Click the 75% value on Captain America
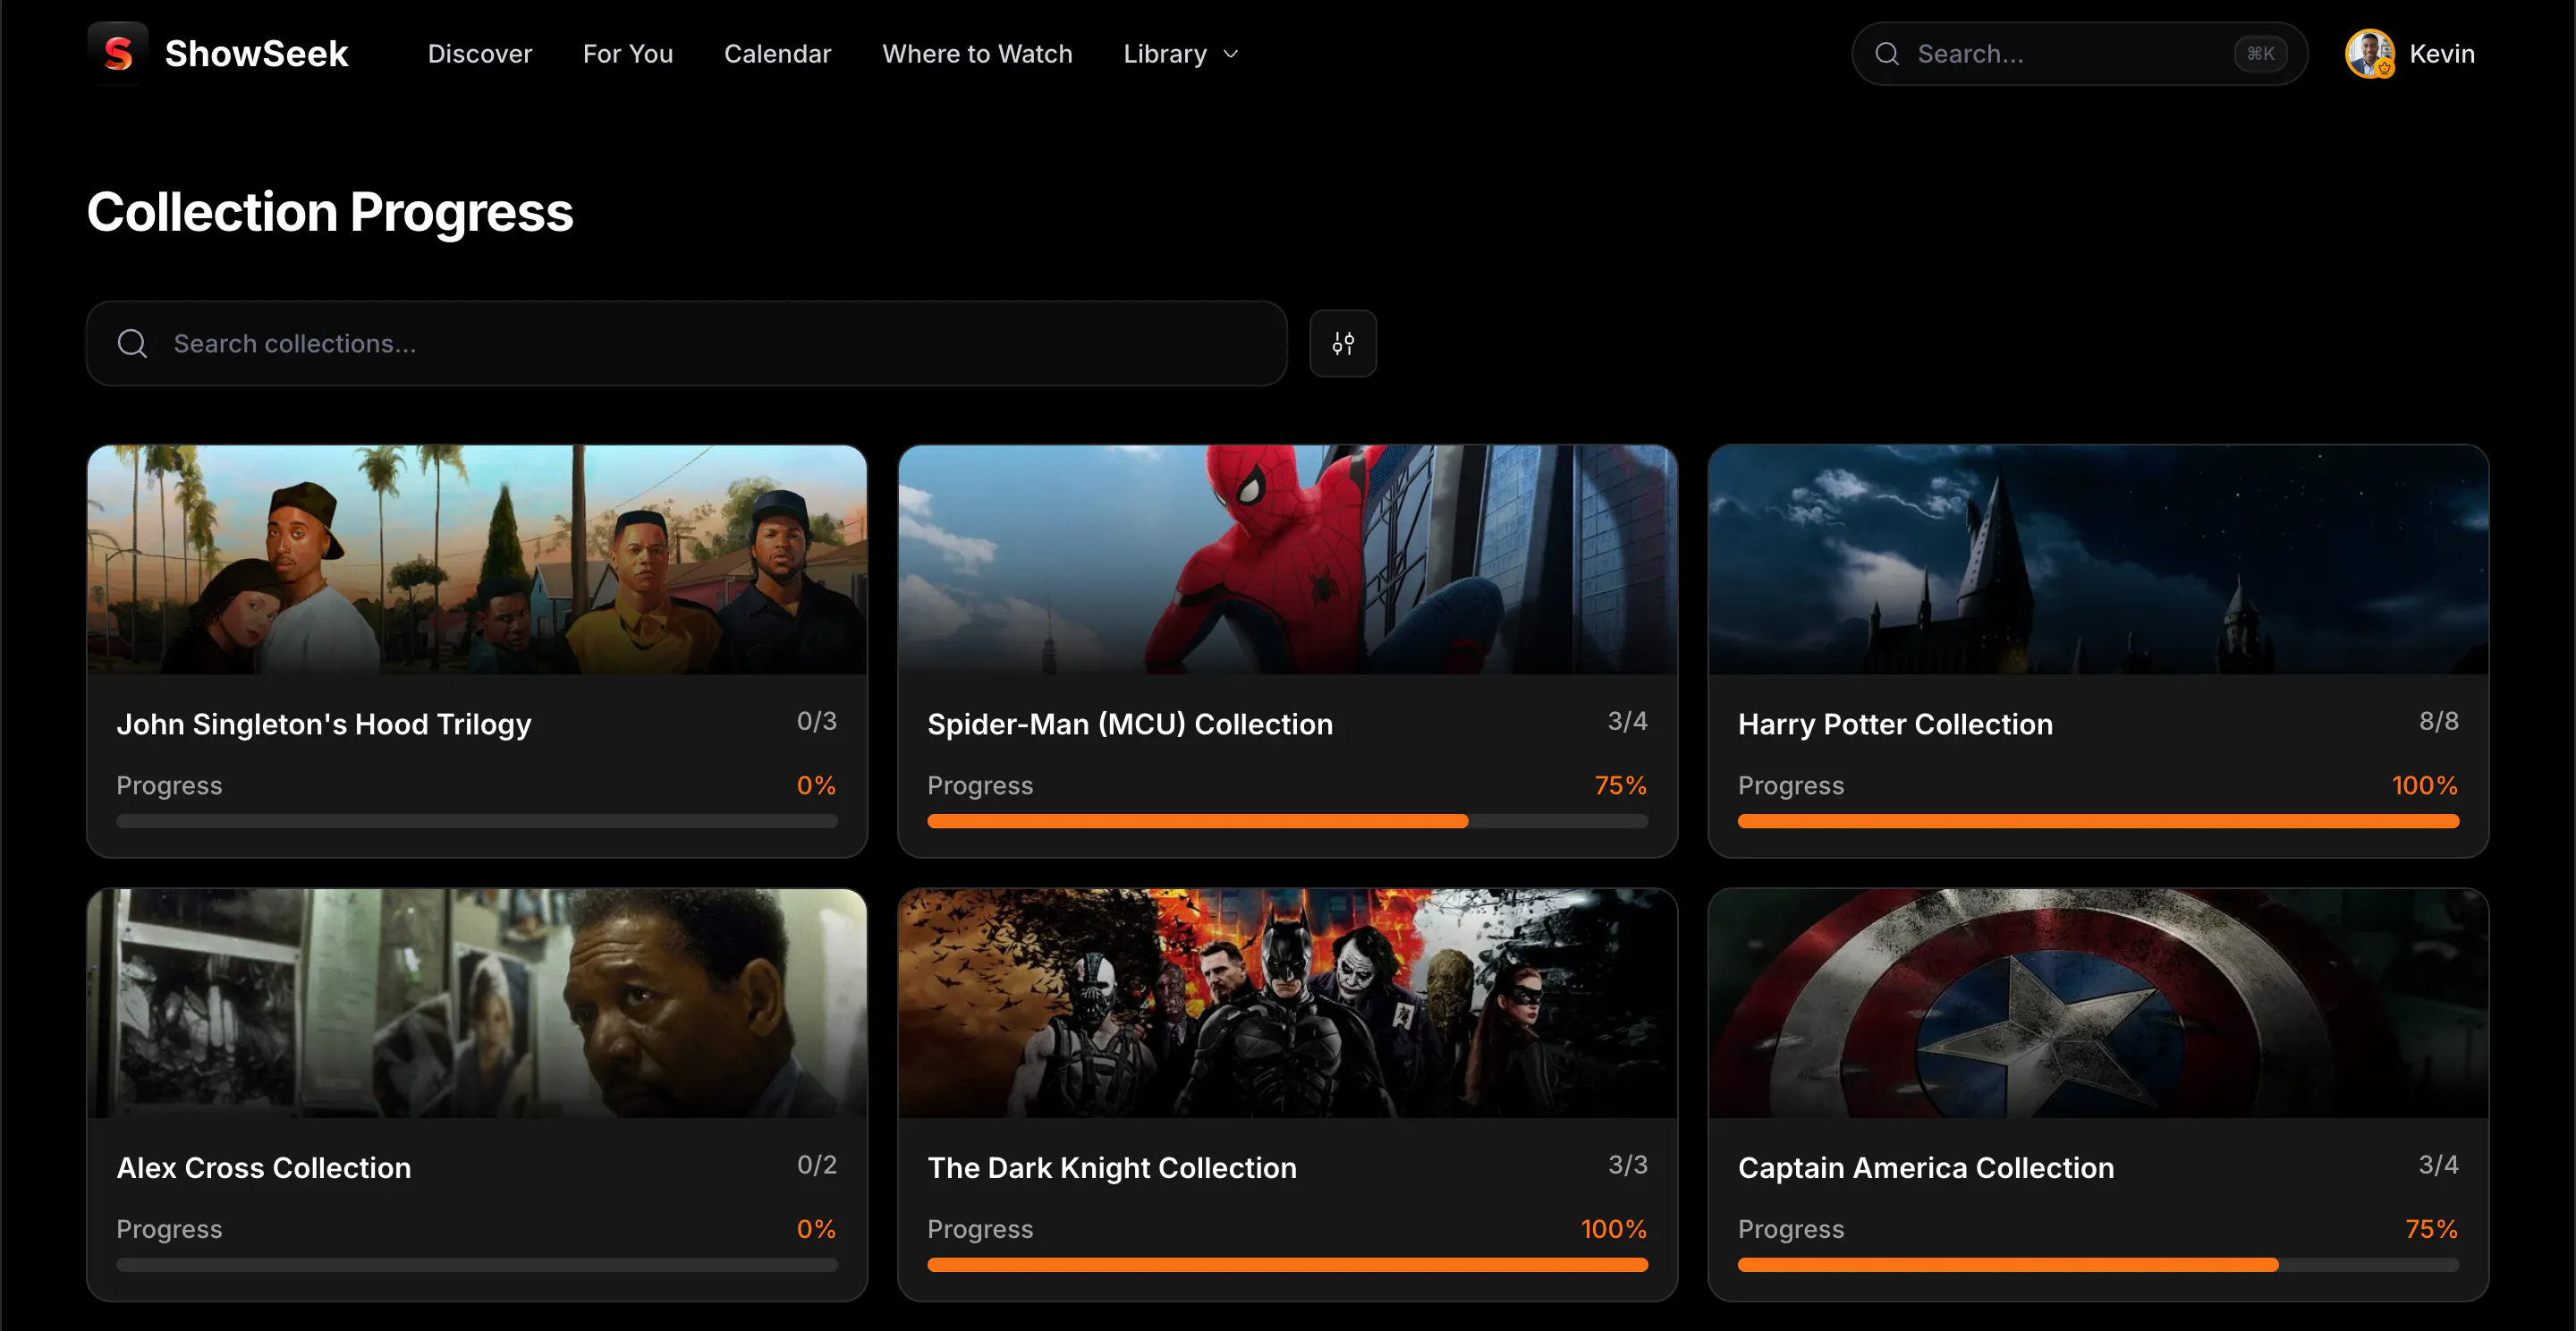The height and width of the screenshot is (1331, 2576). pos(2432,1230)
